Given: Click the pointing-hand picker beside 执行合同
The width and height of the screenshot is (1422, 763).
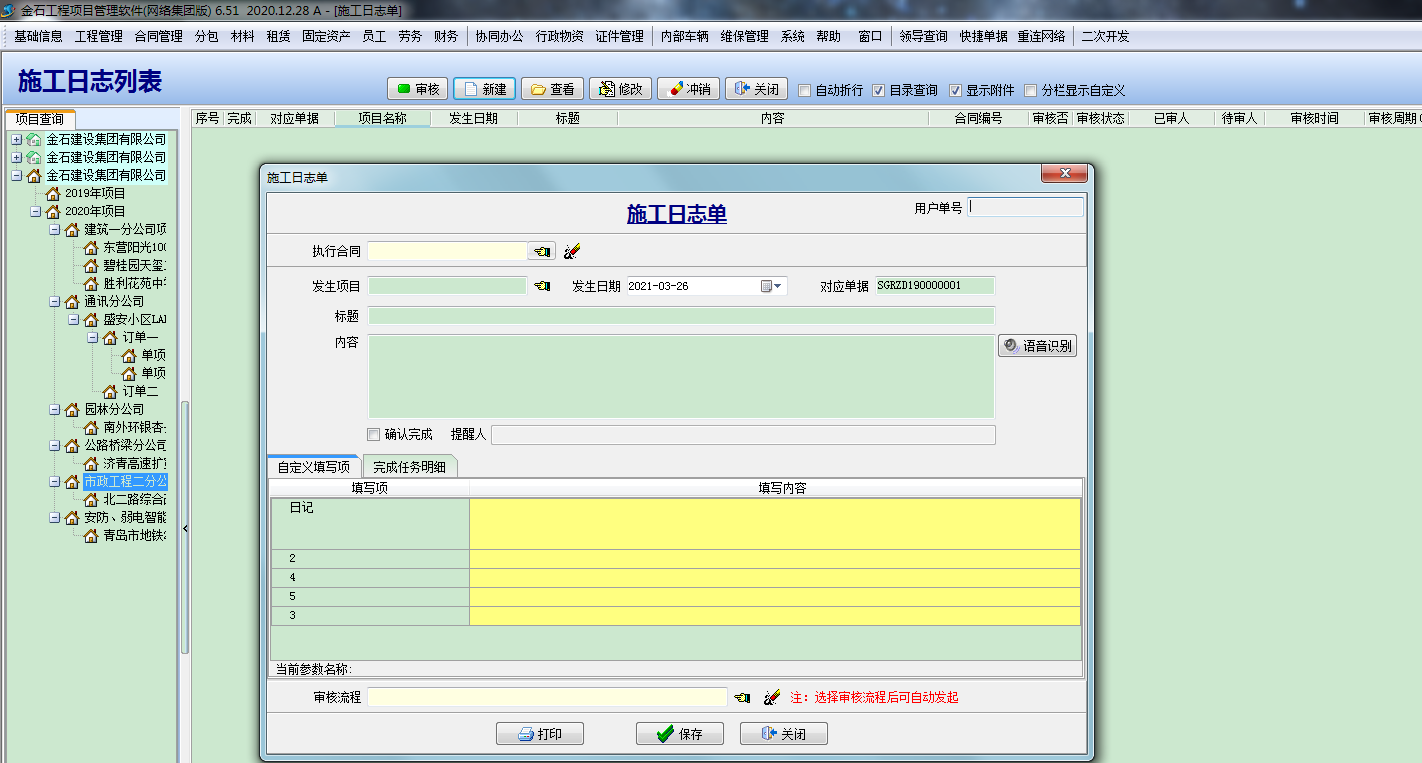Looking at the screenshot, I should click(541, 251).
